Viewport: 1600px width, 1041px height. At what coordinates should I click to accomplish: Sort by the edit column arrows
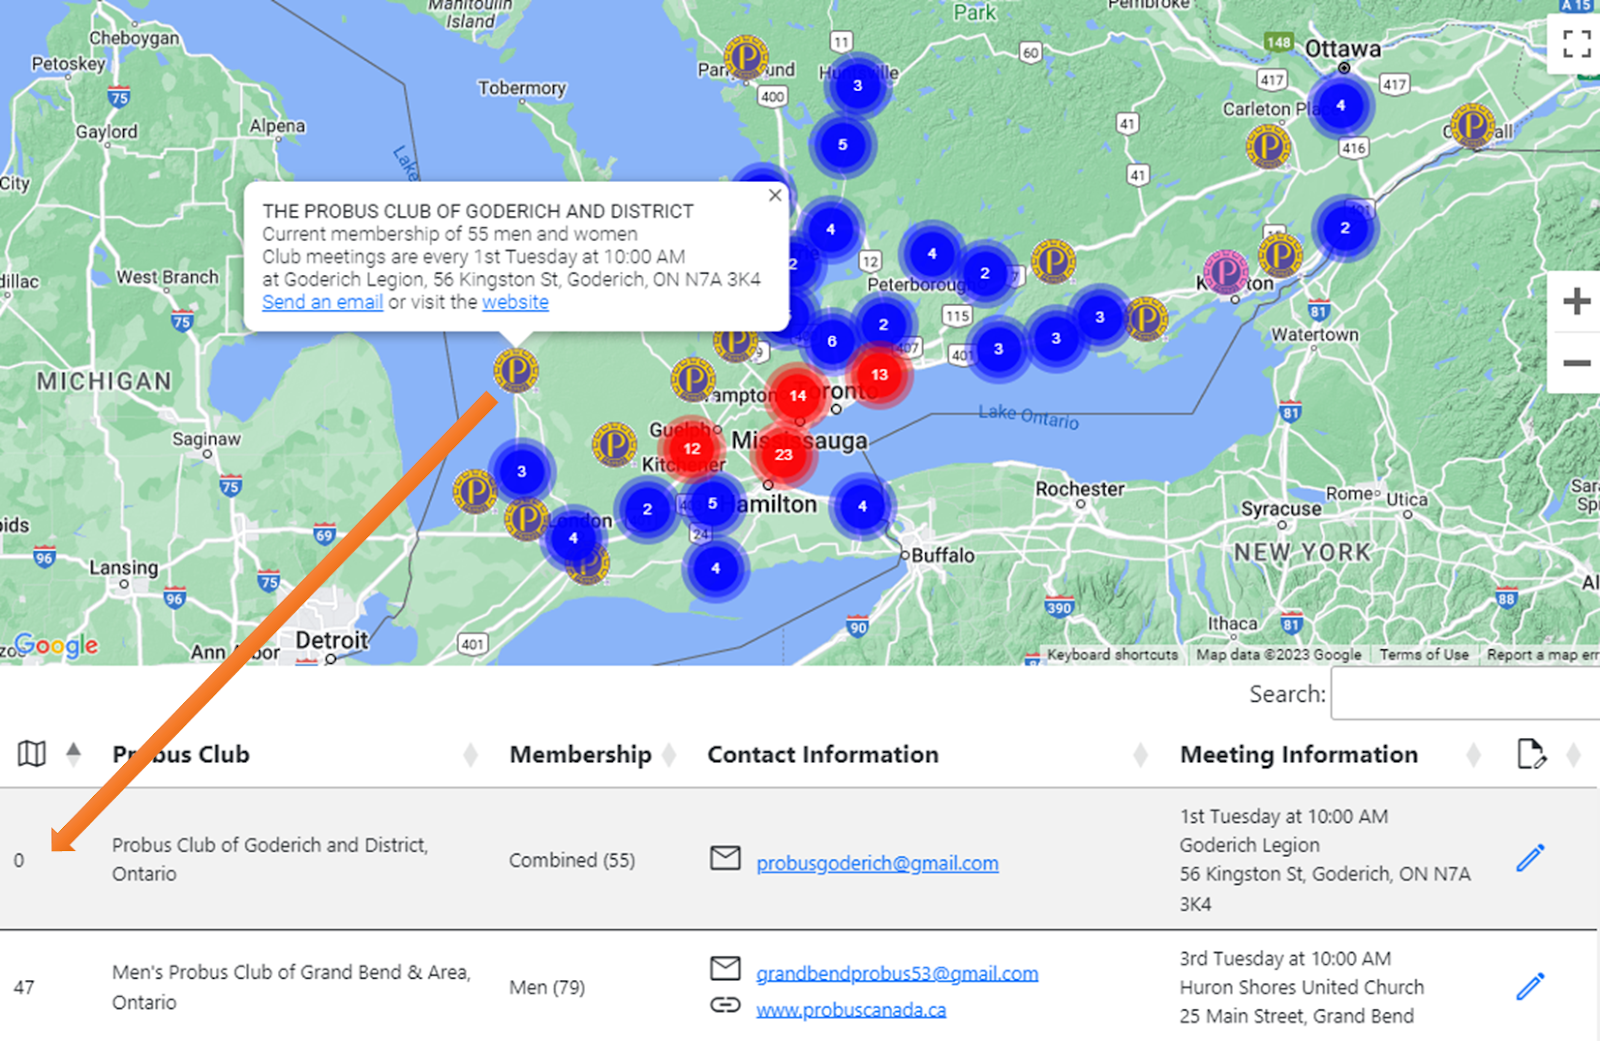1573,755
